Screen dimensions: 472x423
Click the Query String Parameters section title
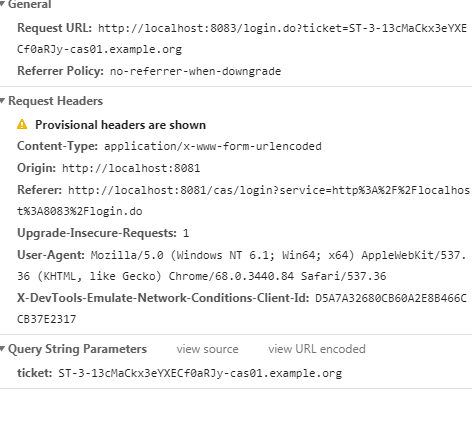tap(77, 349)
